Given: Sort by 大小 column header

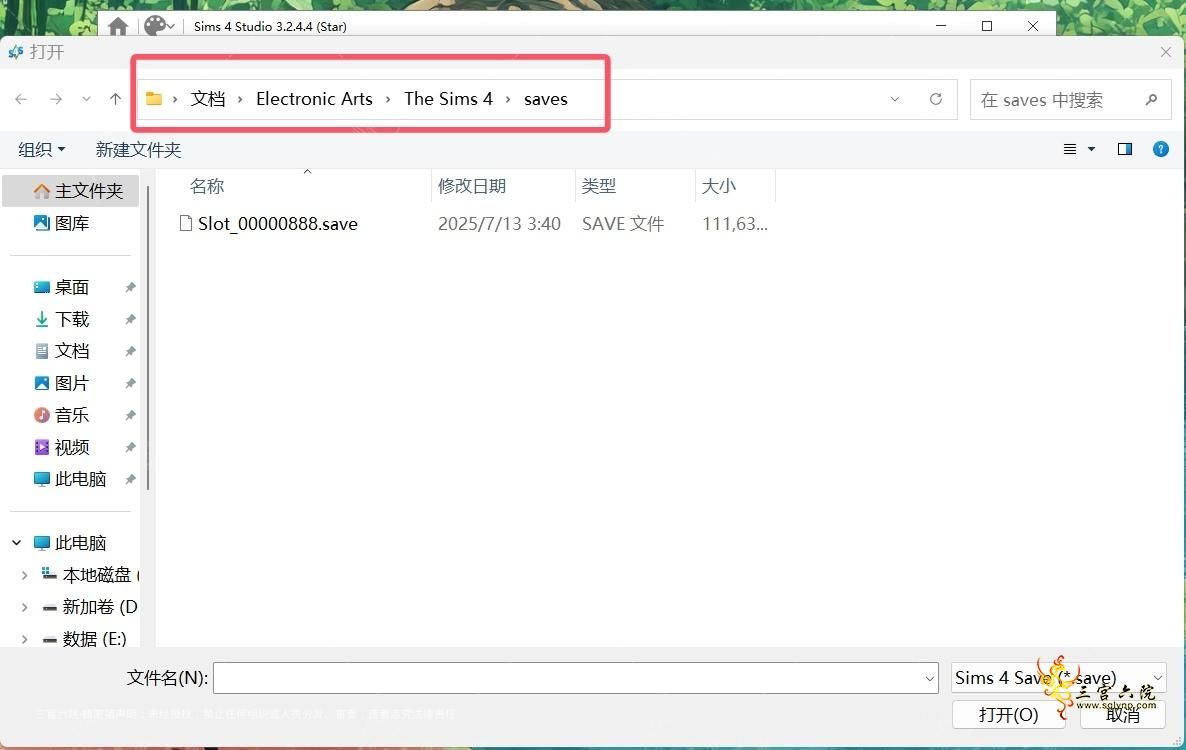Looking at the screenshot, I should tap(719, 186).
